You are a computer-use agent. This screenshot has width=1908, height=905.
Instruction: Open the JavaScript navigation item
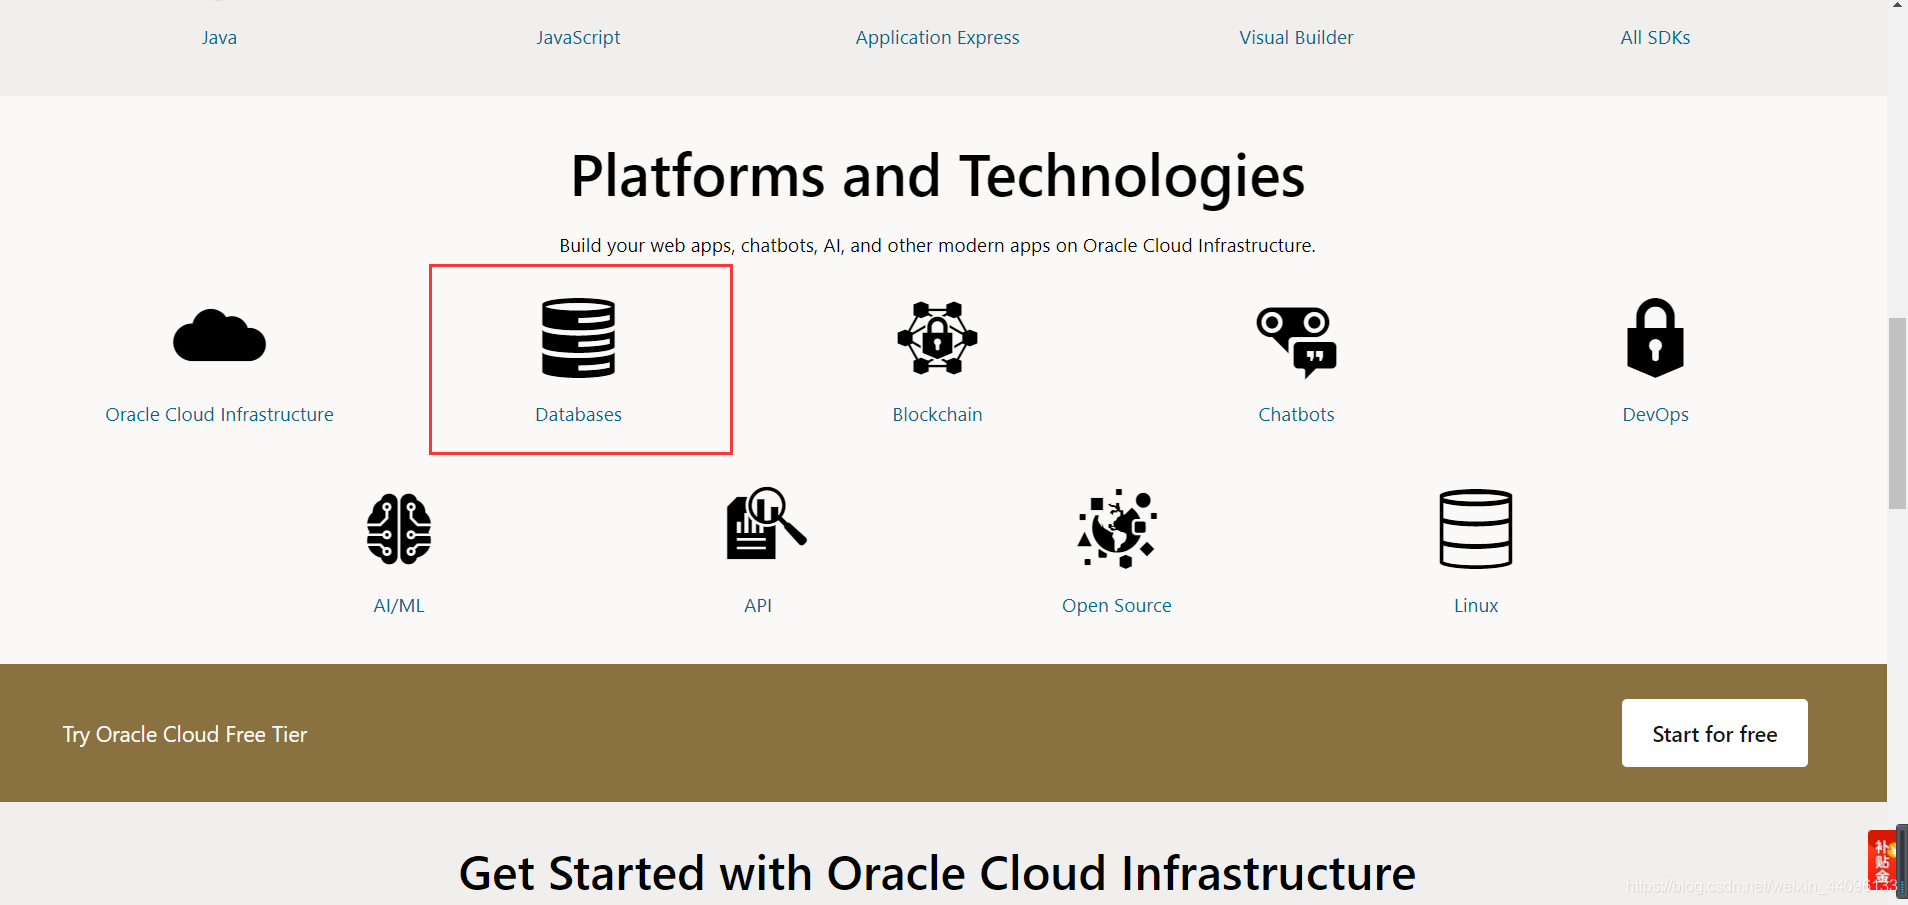click(578, 37)
